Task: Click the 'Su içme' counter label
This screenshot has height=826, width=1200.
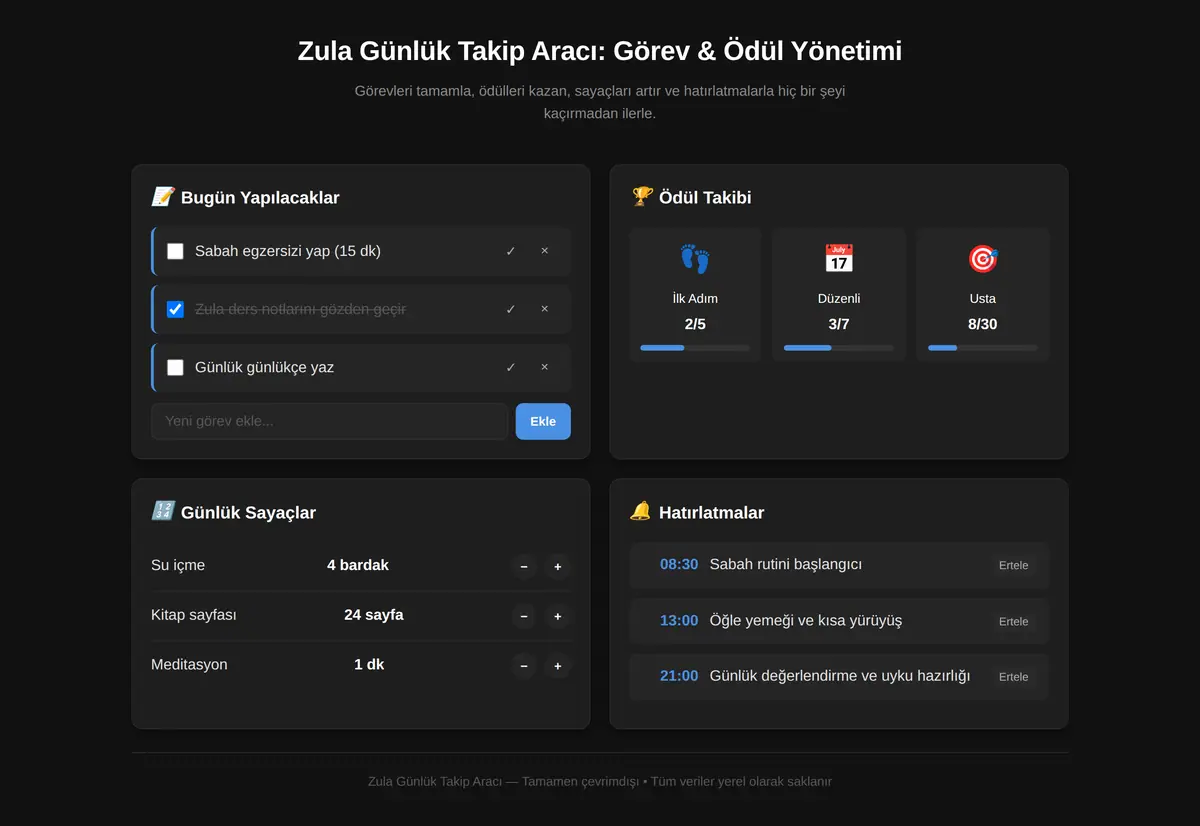Action: (178, 565)
